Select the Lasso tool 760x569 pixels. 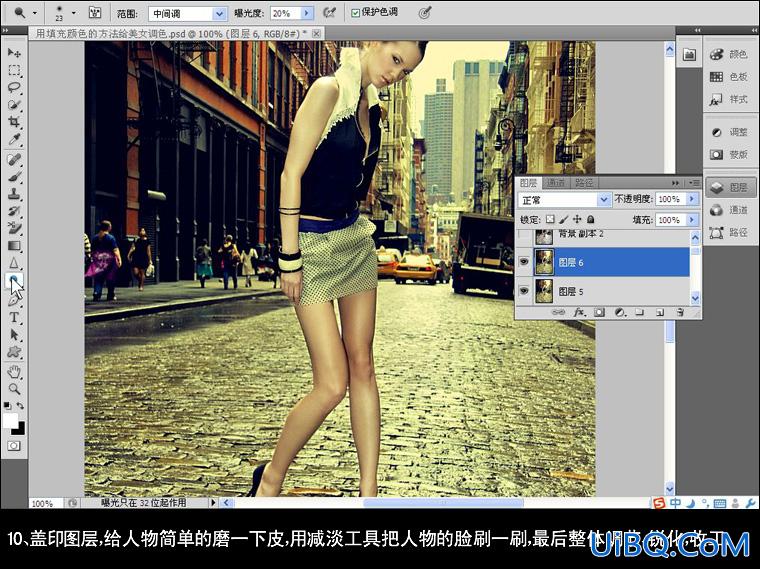click(14, 88)
